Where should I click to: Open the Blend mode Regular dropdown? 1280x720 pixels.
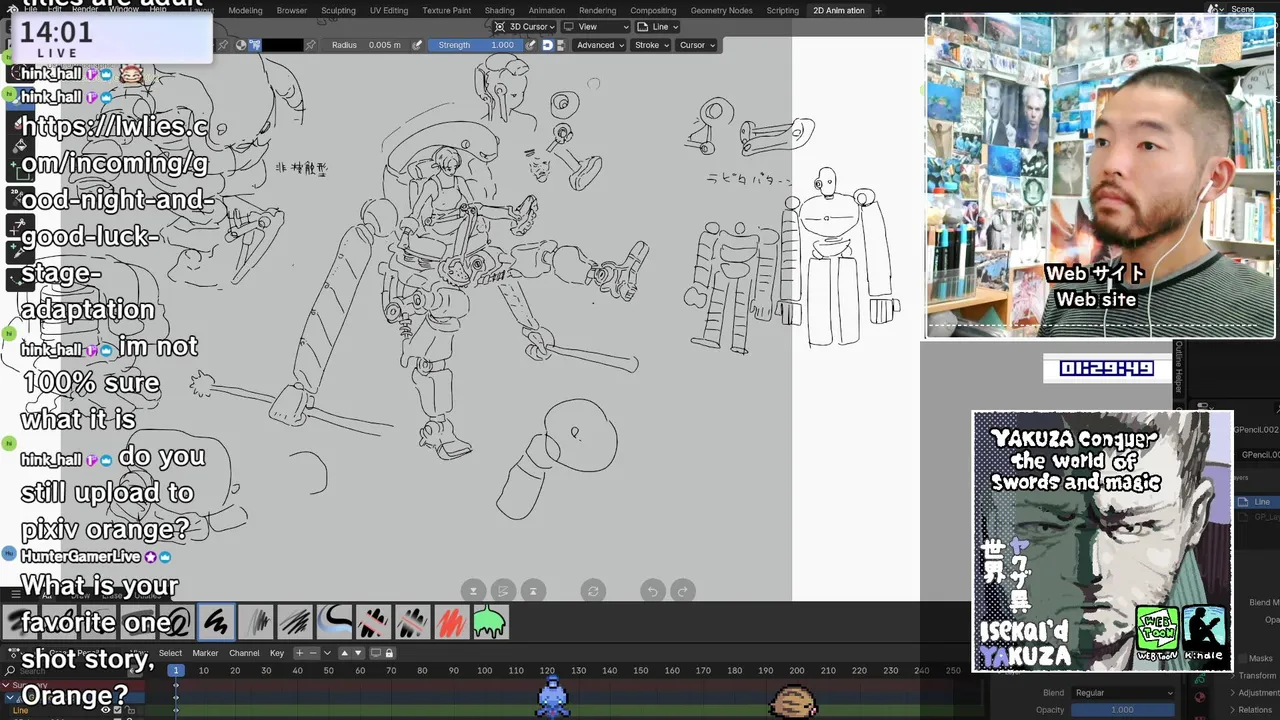click(x=1123, y=692)
